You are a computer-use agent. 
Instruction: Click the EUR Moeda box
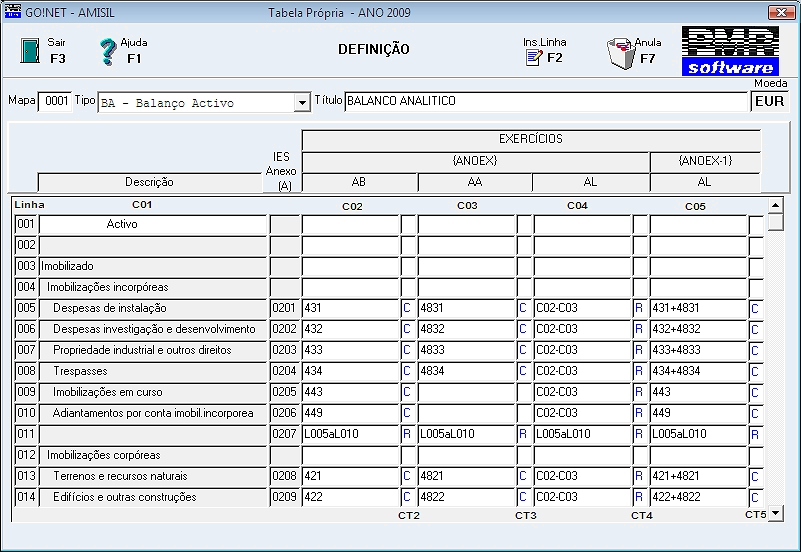[769, 101]
